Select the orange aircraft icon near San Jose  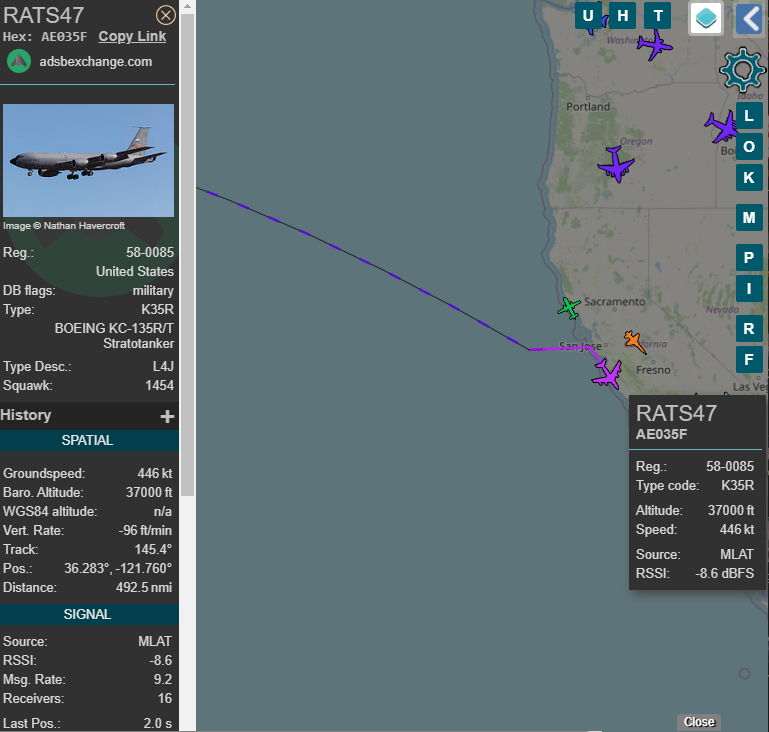point(634,341)
